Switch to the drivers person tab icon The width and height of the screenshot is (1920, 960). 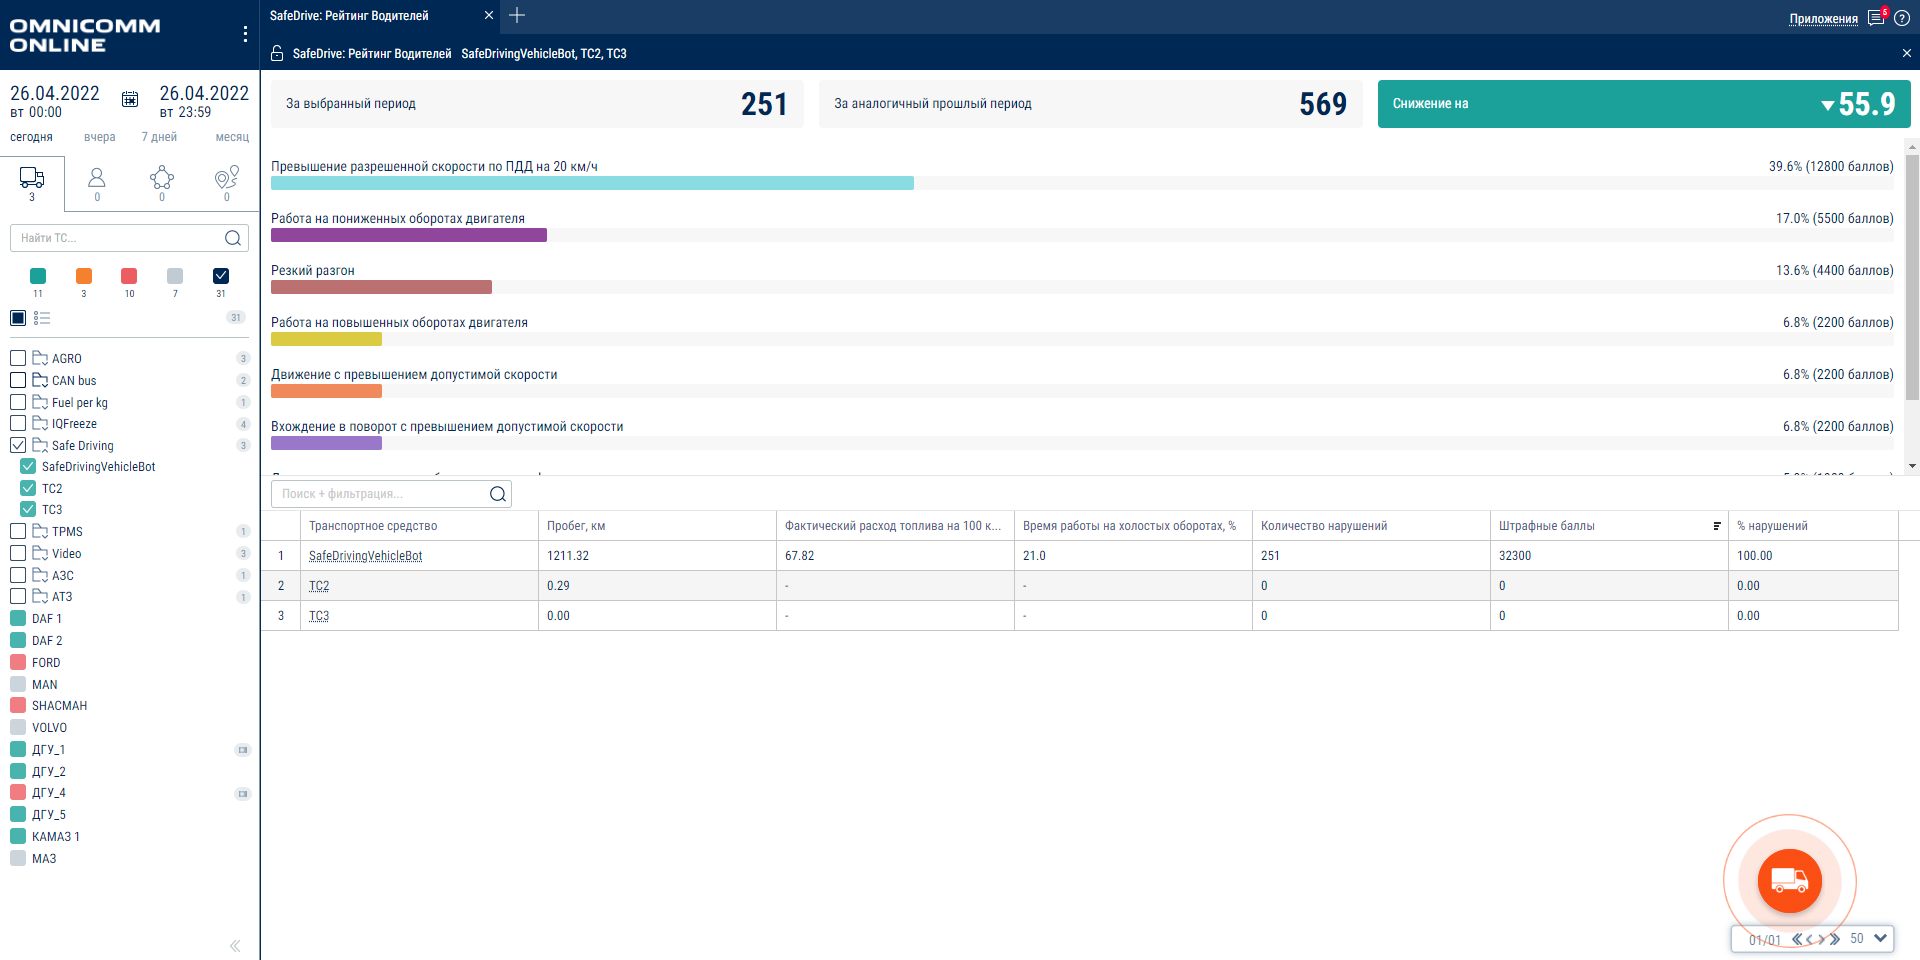tap(97, 178)
